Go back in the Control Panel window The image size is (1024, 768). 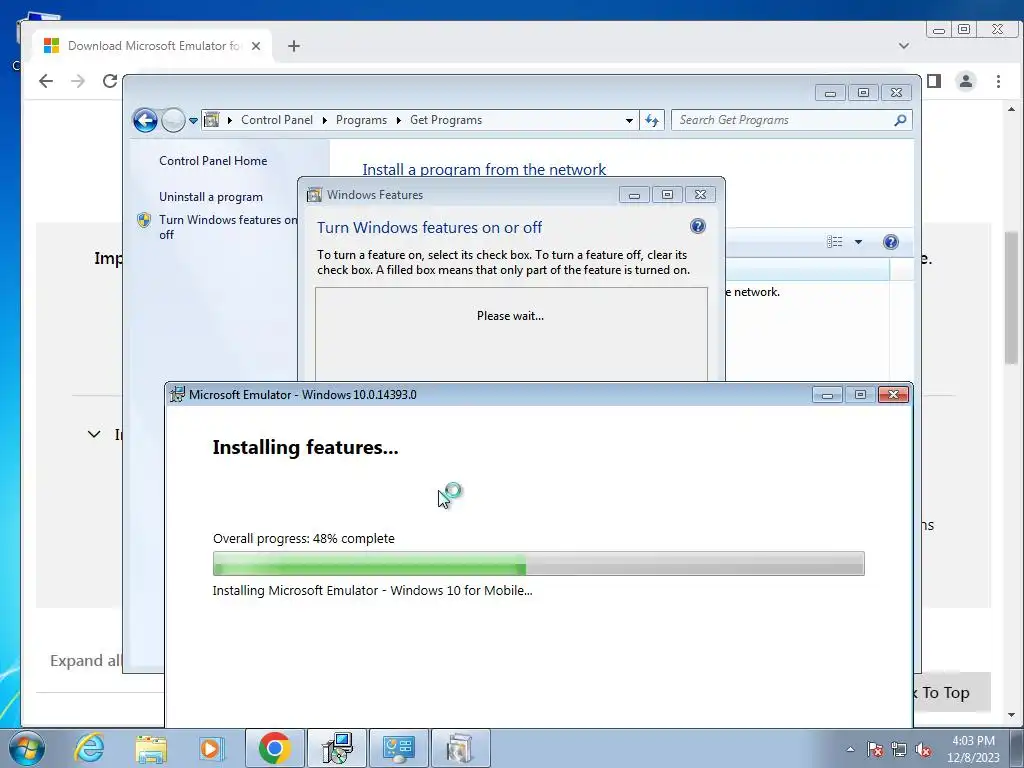145,120
